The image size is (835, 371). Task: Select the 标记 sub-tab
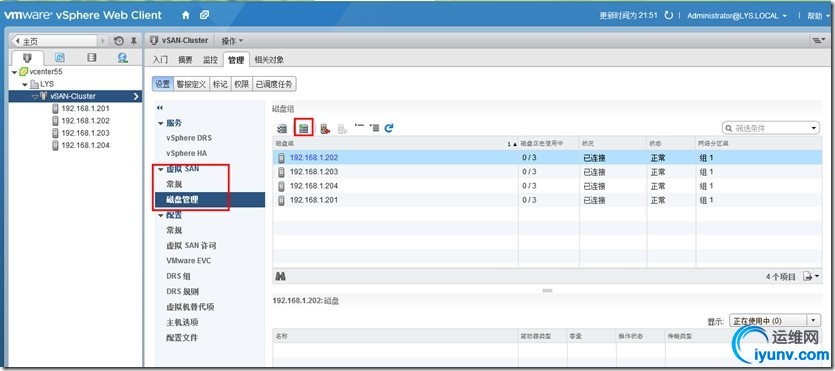pyautogui.click(x=220, y=84)
